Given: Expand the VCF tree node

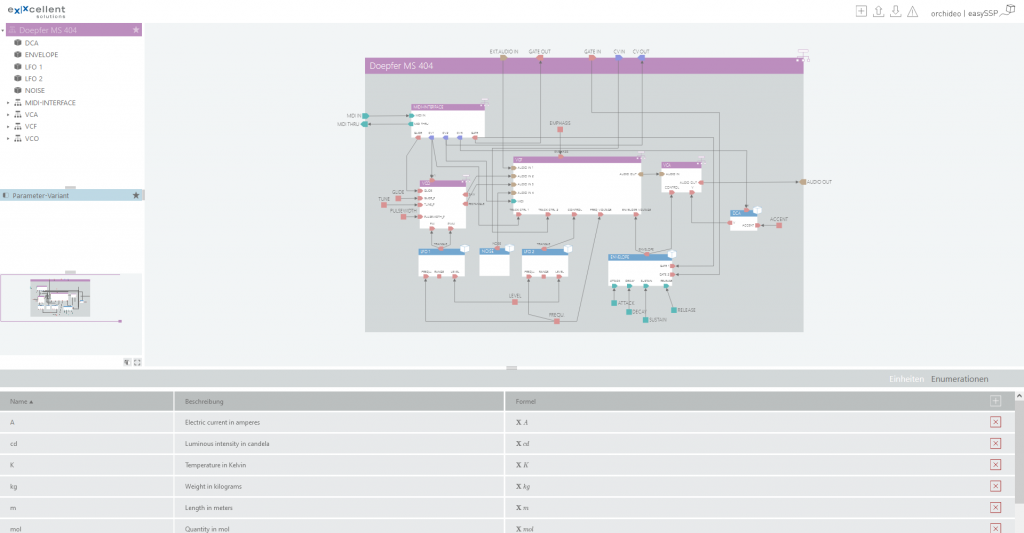Looking at the screenshot, I should click(x=8, y=127).
